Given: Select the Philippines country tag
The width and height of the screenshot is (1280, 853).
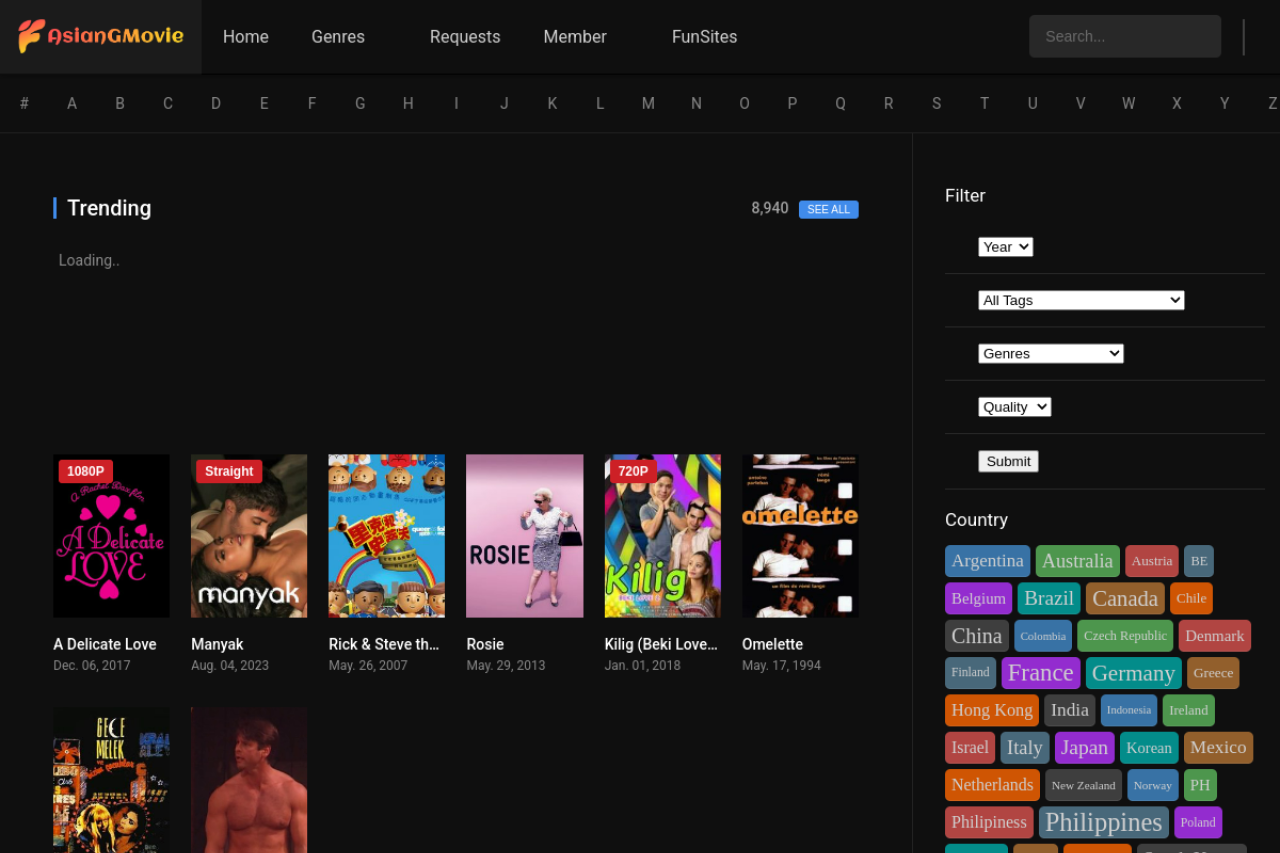Looking at the screenshot, I should [1103, 822].
